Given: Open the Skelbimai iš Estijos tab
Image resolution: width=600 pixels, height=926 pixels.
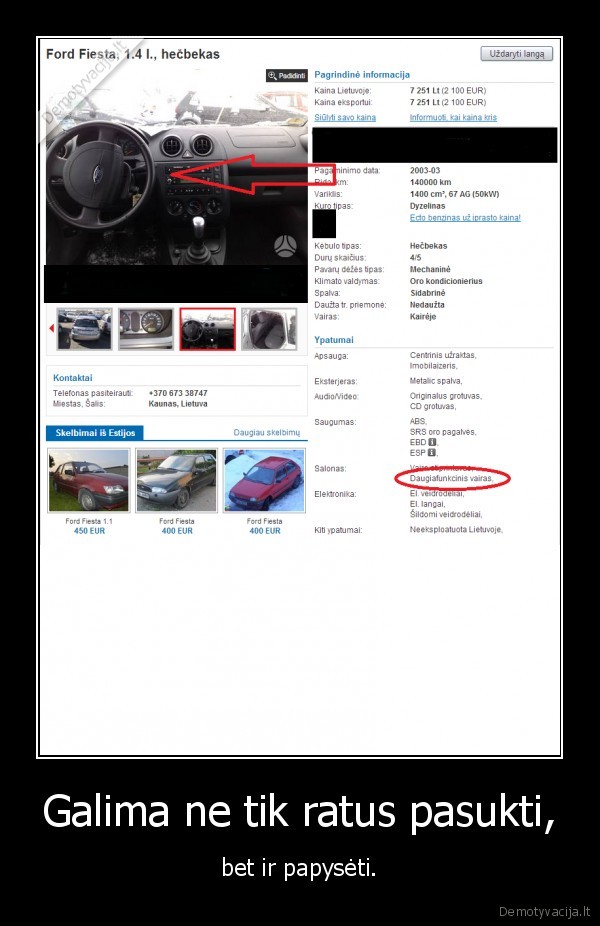Looking at the screenshot, I should coord(95,433).
